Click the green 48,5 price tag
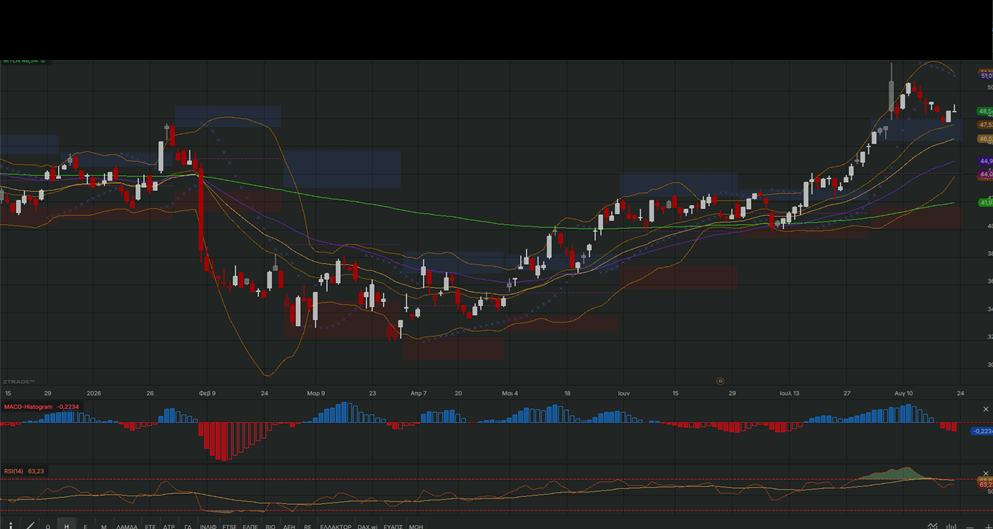Image resolution: width=993 pixels, height=529 pixels. point(985,111)
